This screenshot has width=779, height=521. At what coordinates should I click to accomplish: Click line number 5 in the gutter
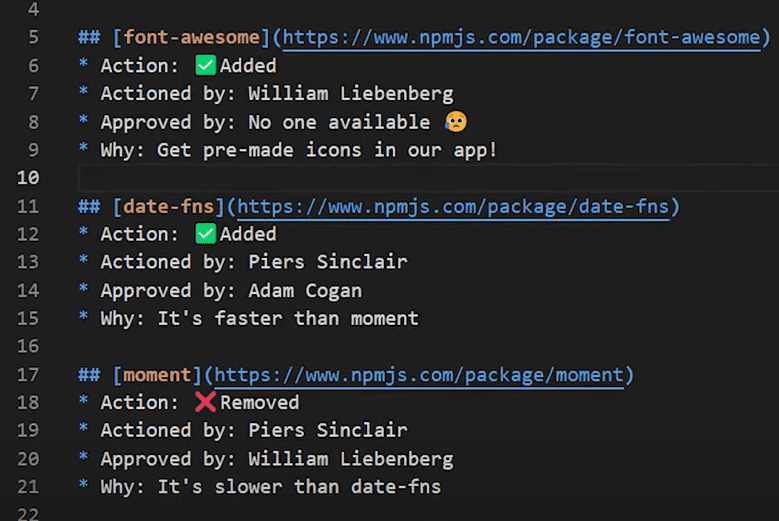(x=33, y=38)
